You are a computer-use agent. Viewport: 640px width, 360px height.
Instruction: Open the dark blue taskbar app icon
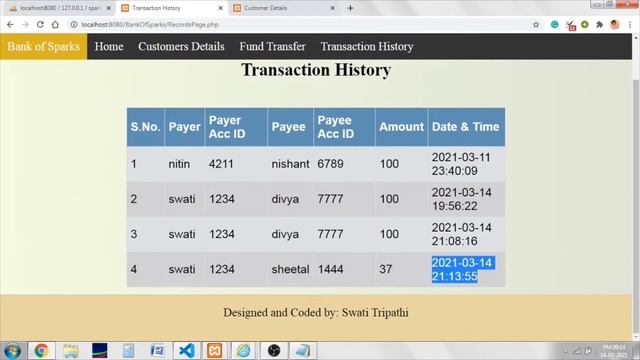tap(100, 351)
